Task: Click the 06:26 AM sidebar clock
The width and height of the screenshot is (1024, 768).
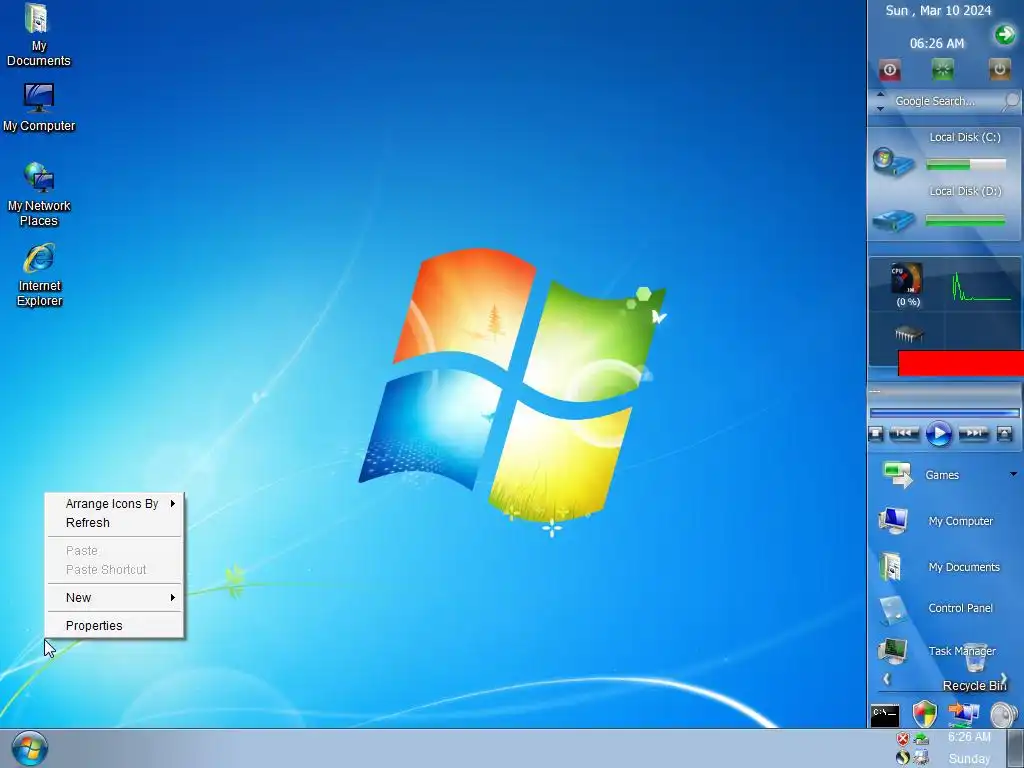Action: (x=936, y=43)
